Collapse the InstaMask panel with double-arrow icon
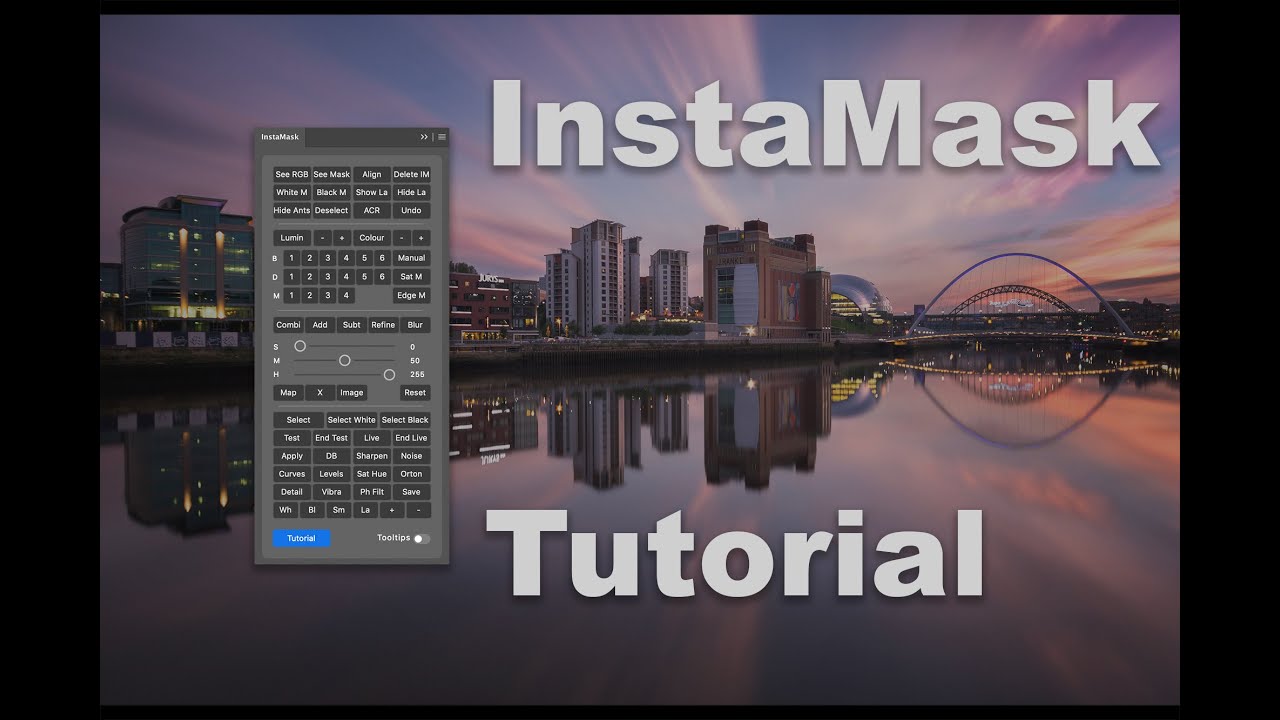This screenshot has width=1280, height=720. click(424, 137)
